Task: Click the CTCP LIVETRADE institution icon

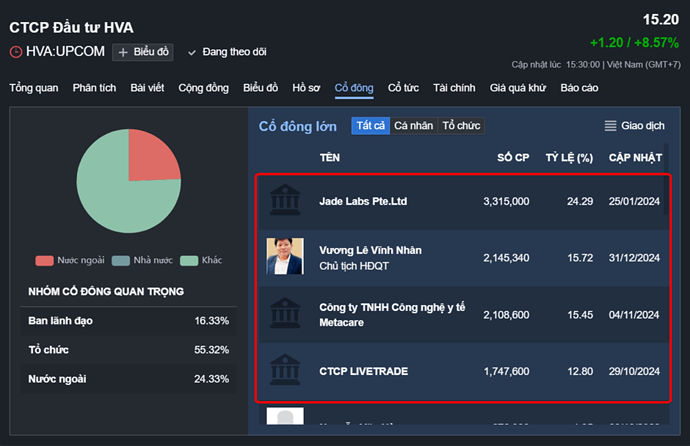Action: click(x=285, y=371)
